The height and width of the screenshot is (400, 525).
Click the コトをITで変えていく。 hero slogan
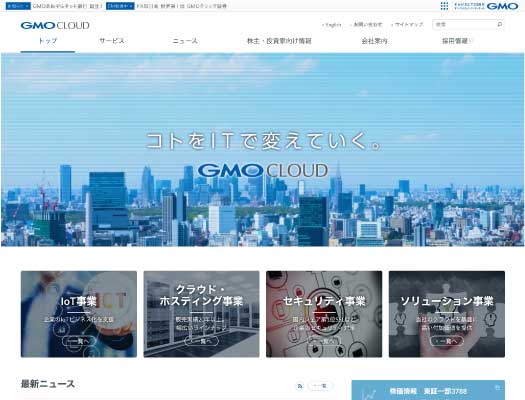click(264, 141)
